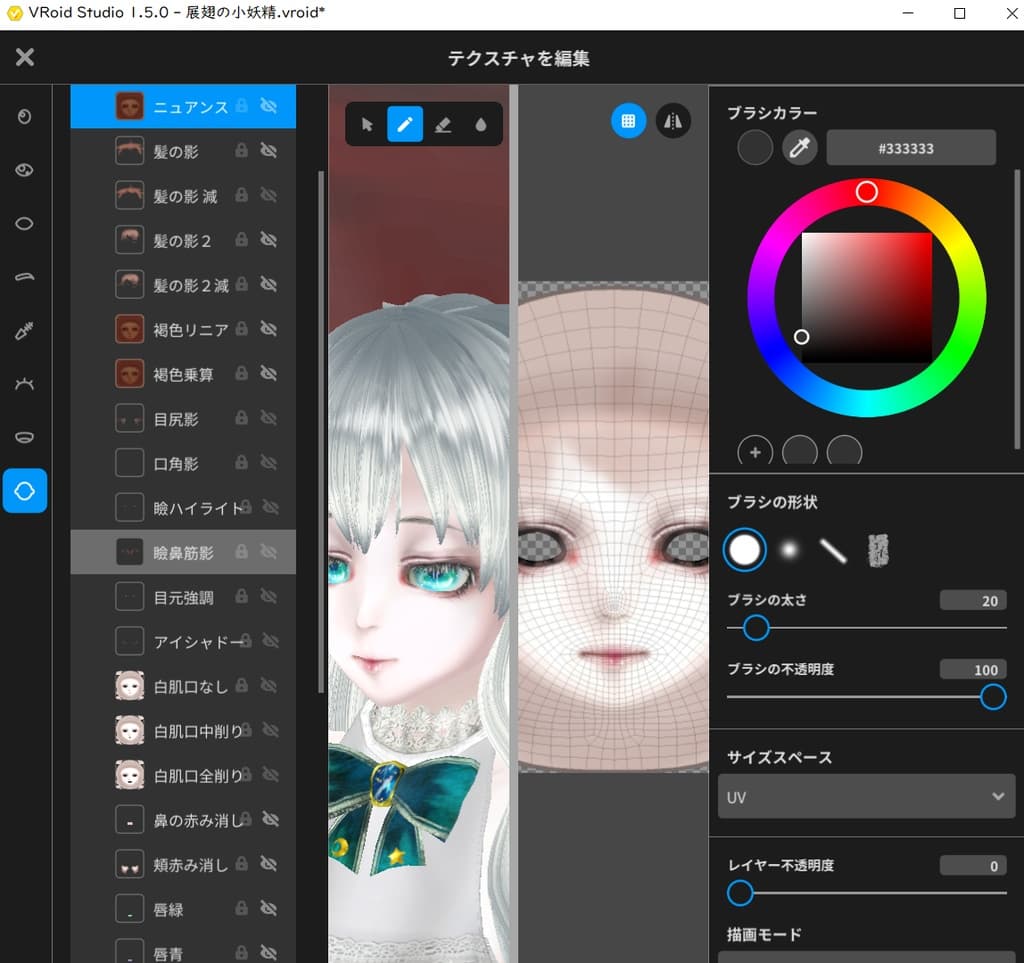Viewport: 1024px width, 963px height.
Task: Pick color with the eyedropper tool
Action: pyautogui.click(x=799, y=148)
